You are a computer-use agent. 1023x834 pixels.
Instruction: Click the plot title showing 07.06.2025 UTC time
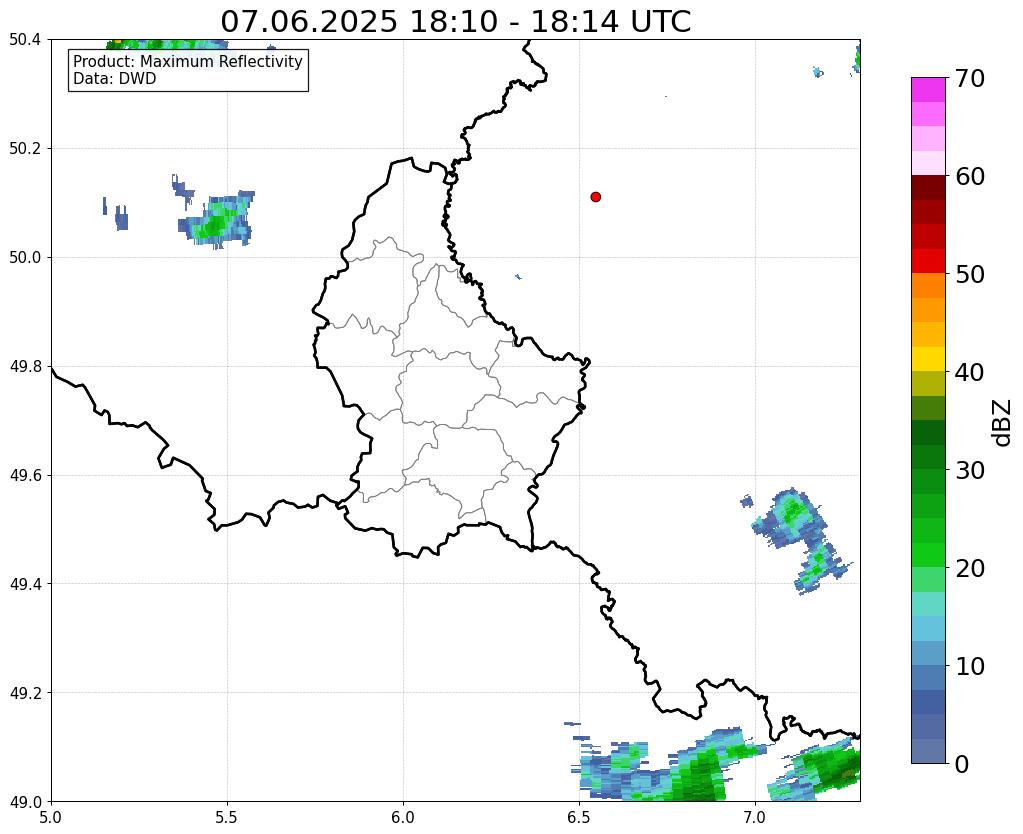455,22
